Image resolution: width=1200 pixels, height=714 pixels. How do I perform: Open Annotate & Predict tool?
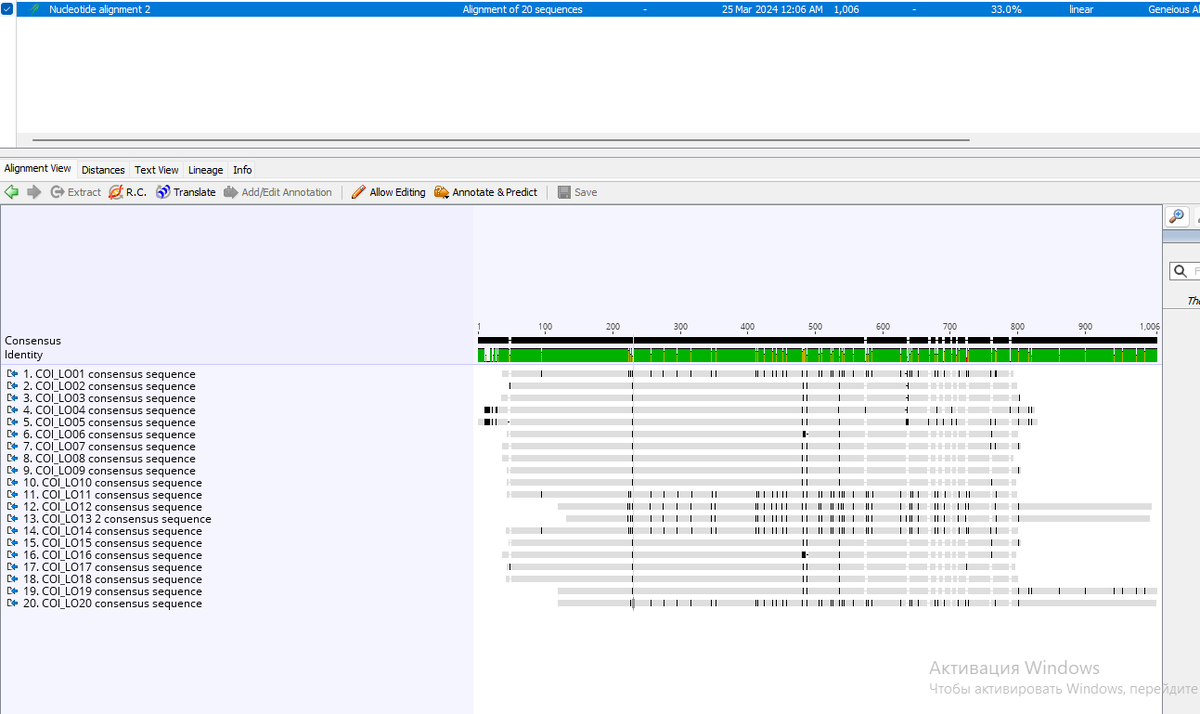point(486,192)
